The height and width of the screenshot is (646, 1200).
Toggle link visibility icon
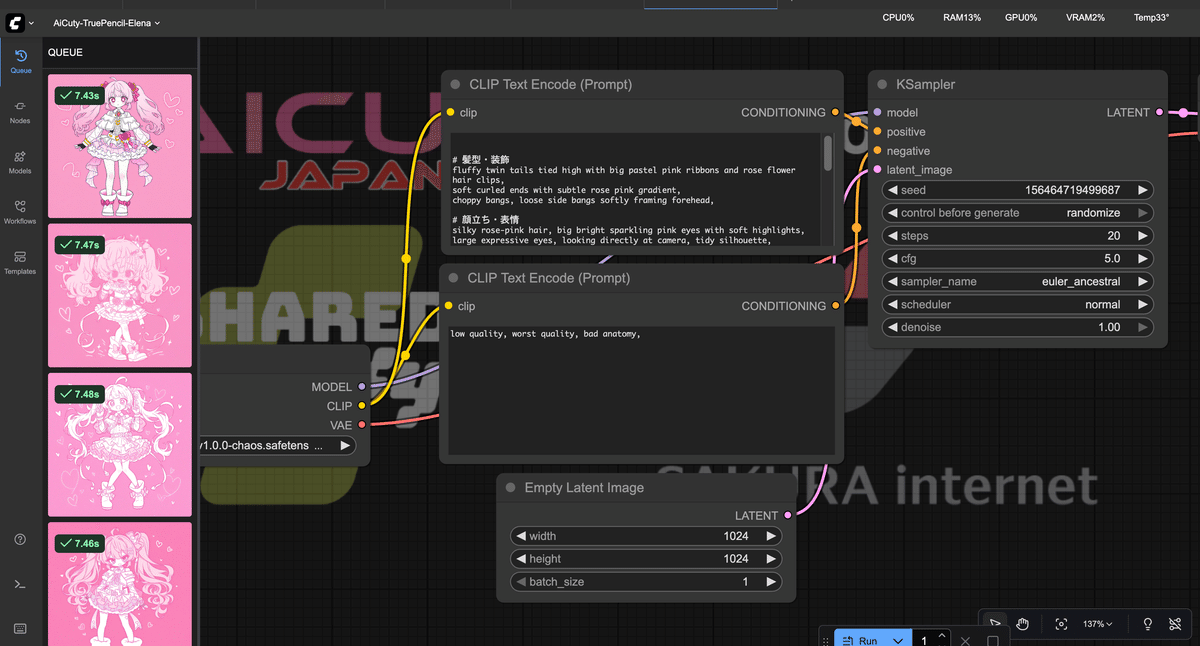(1176, 624)
